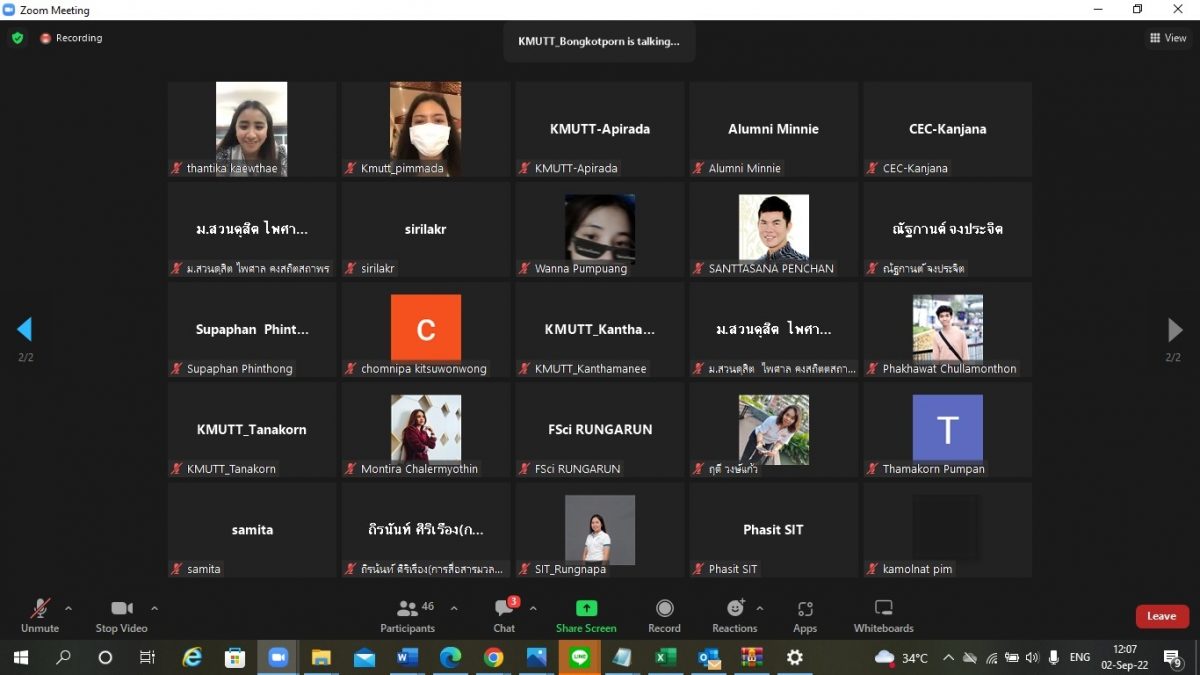1200x675 pixels.
Task: Select thantika kaewthae video tile
Action: pyautogui.click(x=252, y=129)
